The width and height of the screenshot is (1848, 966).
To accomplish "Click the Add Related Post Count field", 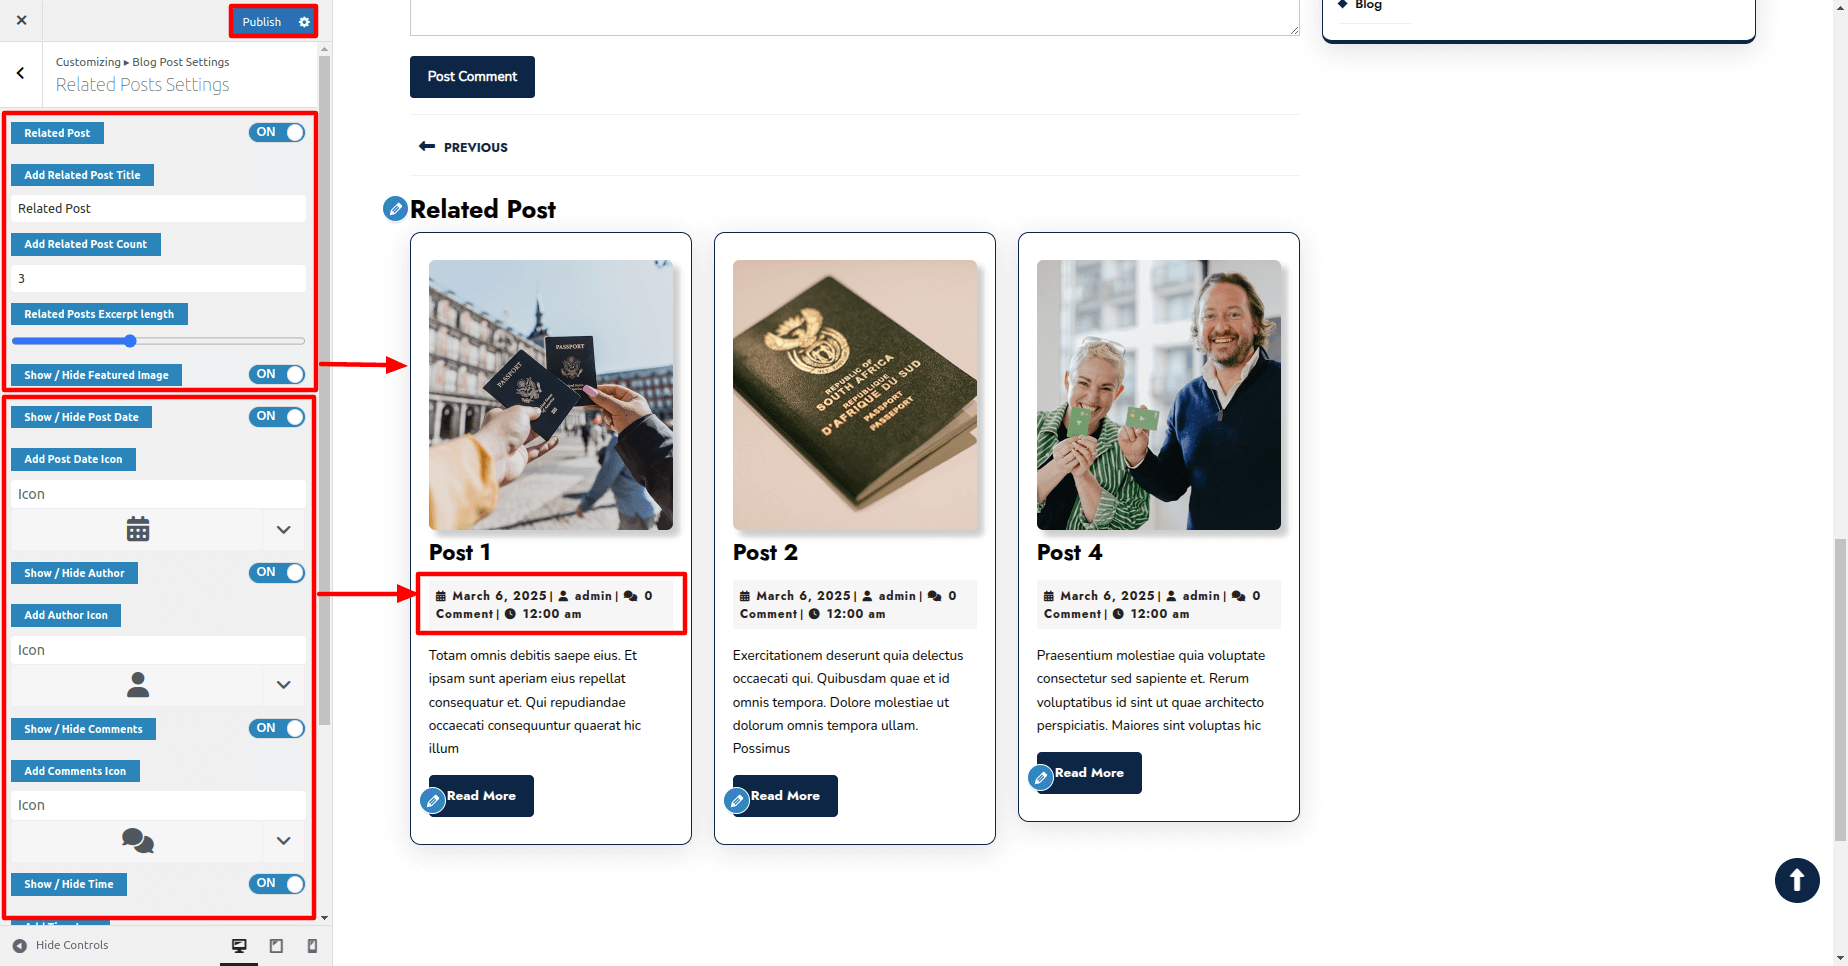I will 158,278.
